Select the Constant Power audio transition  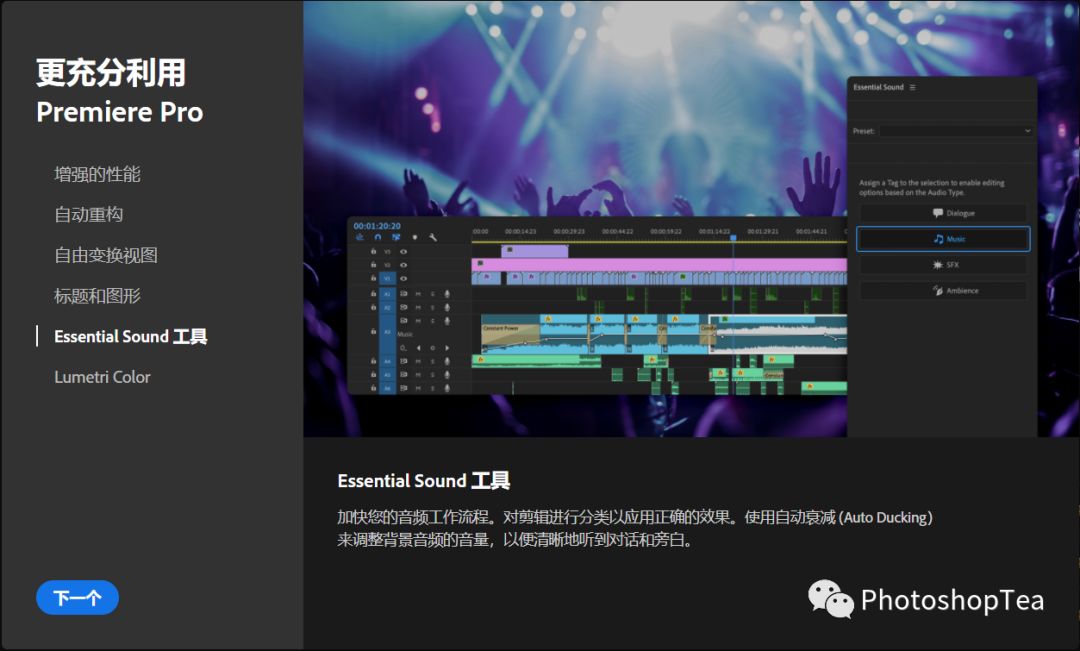[x=510, y=334]
